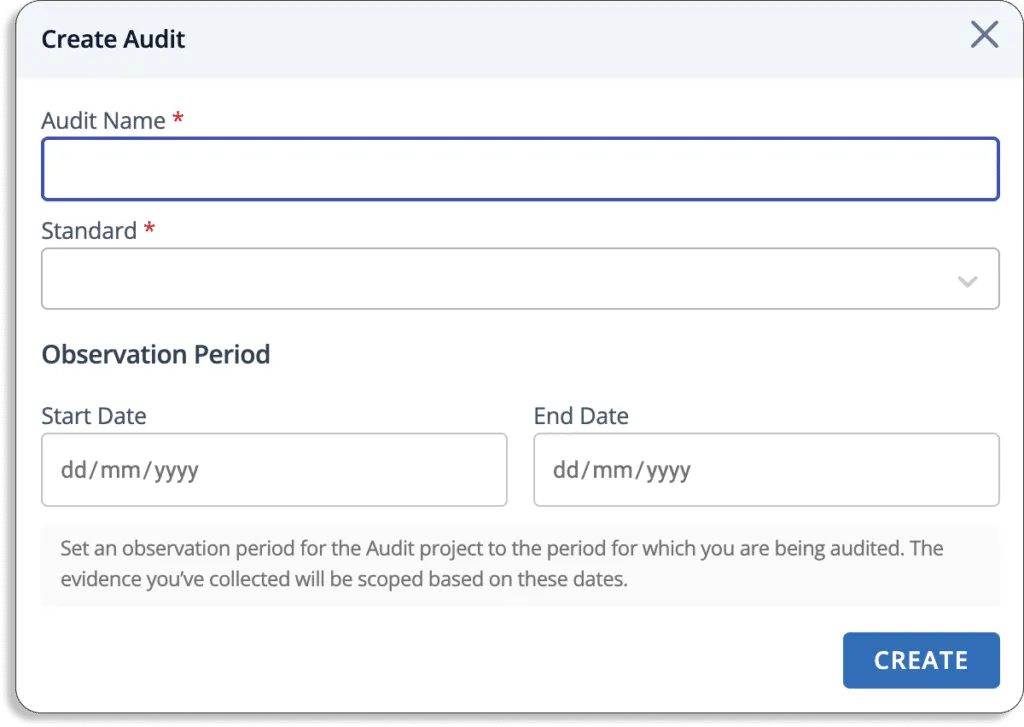Open the Standard dropdown field

tap(500, 279)
